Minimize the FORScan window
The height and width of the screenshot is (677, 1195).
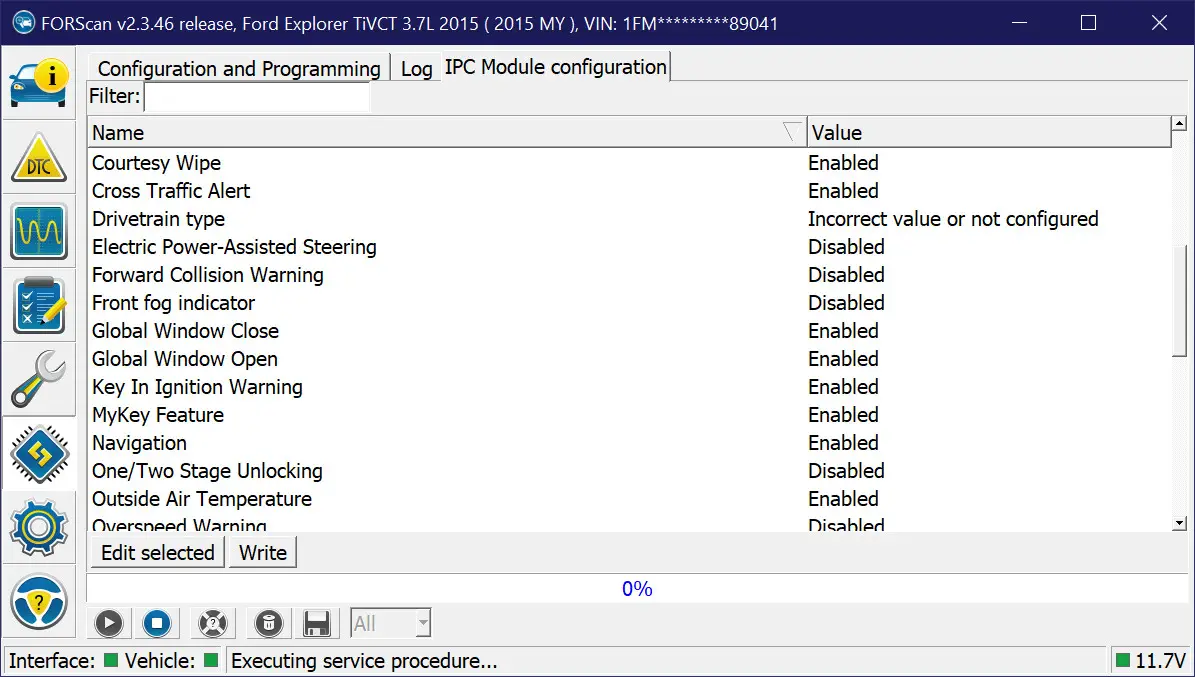click(x=1019, y=23)
